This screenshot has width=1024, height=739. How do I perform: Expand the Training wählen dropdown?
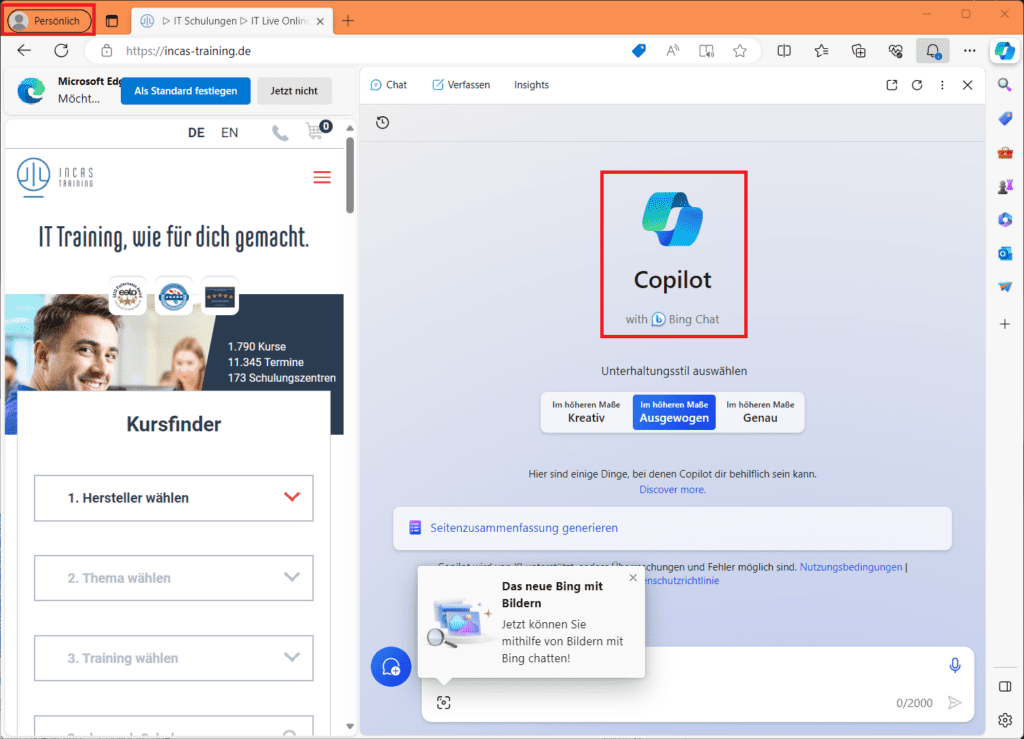[x=174, y=658]
